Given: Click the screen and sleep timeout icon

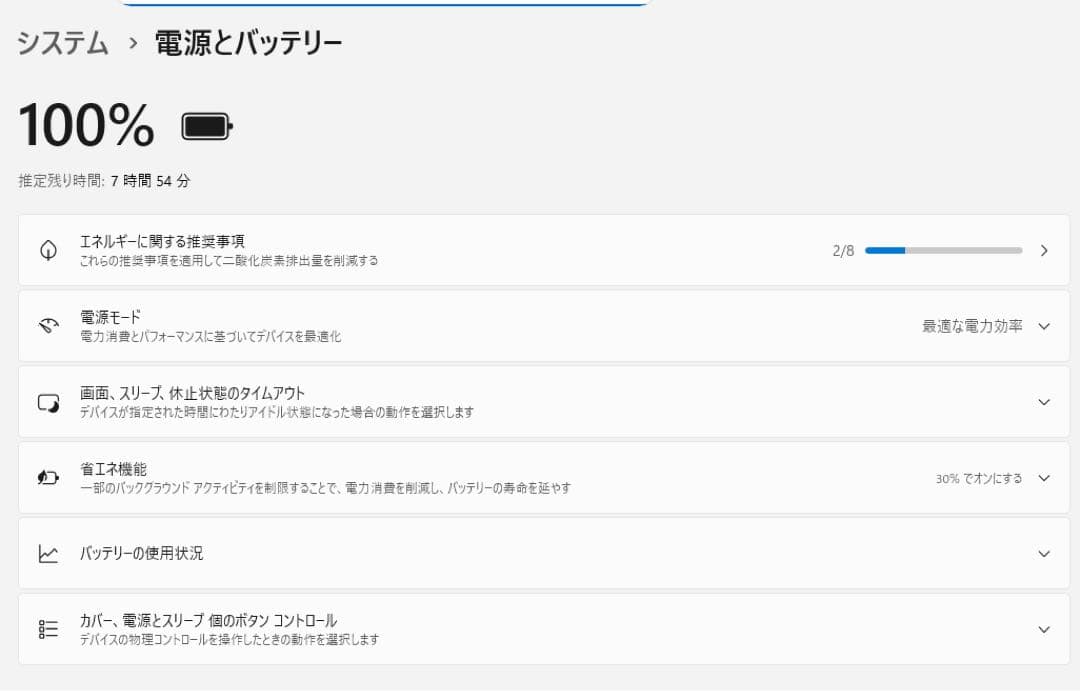Looking at the screenshot, I should point(47,401).
